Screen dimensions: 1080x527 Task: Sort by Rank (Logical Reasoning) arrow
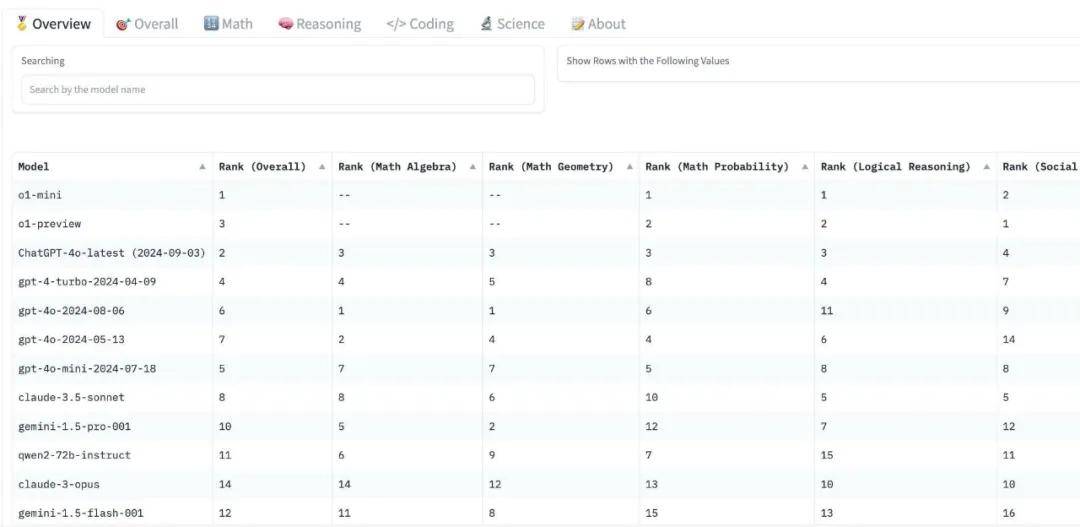pos(987,167)
